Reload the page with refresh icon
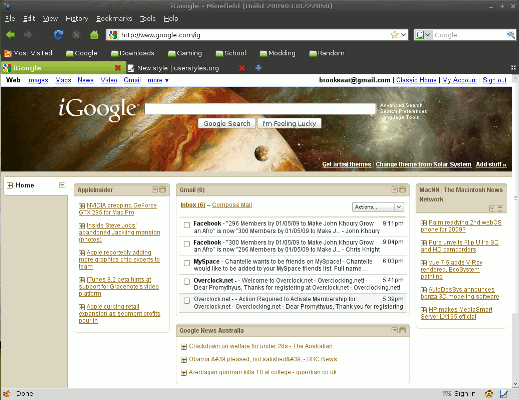 [58, 35]
